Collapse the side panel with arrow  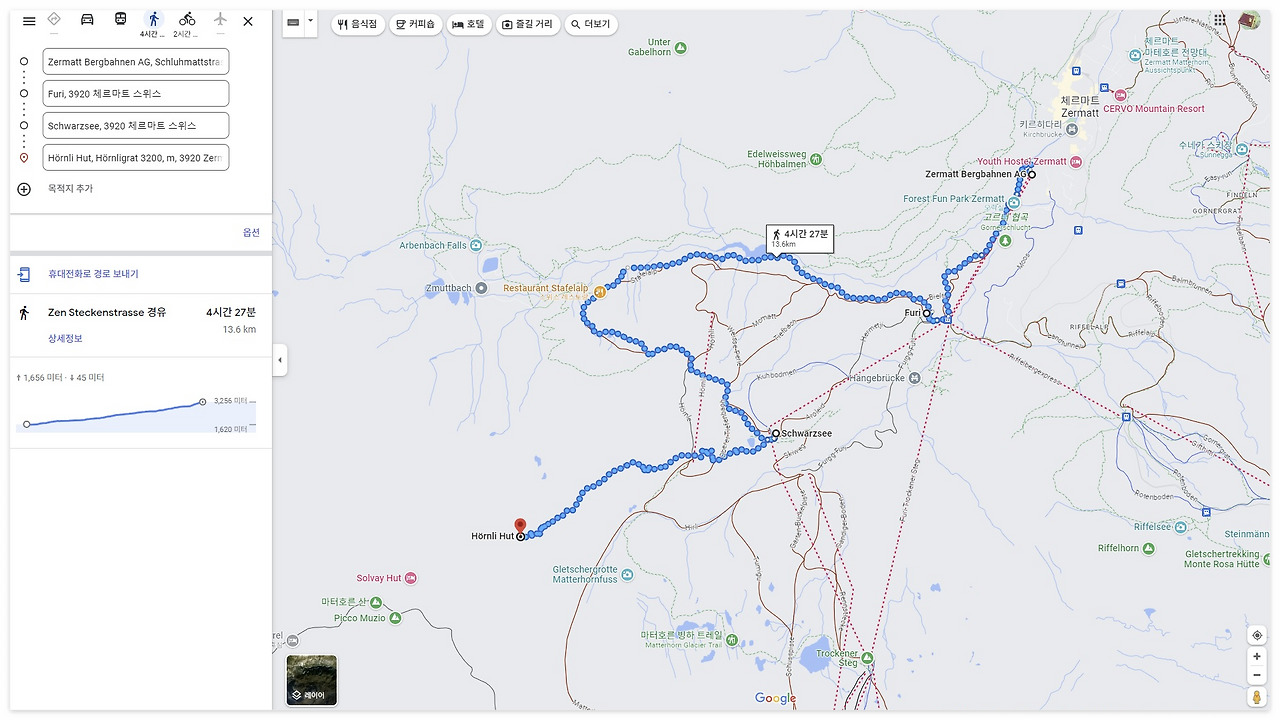pyautogui.click(x=280, y=360)
